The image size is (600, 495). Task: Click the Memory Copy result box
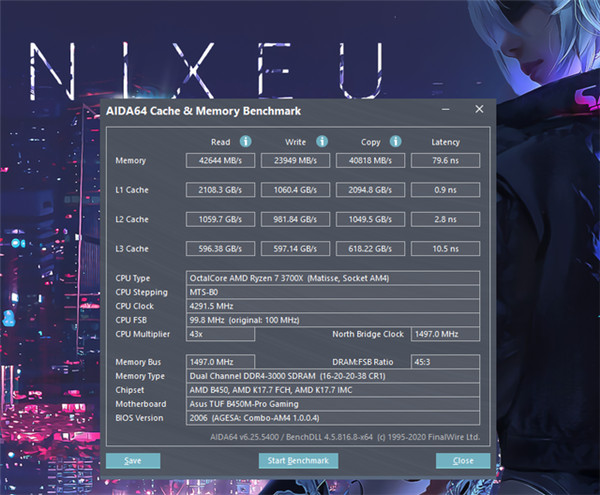click(371, 161)
